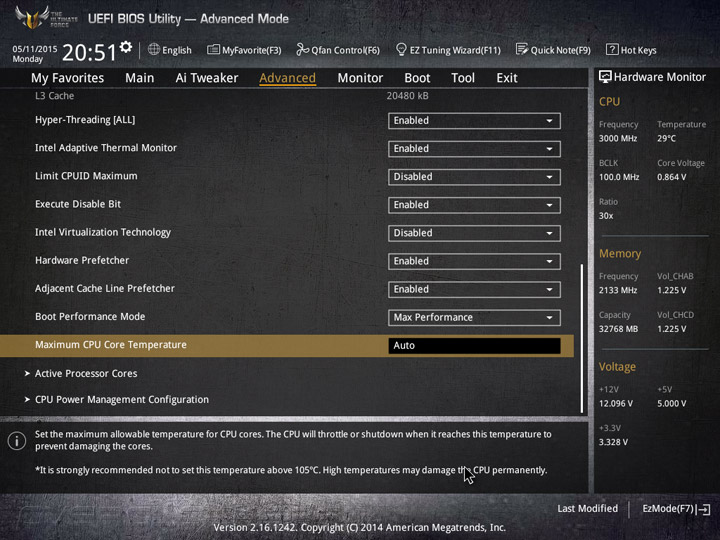Open the Intel Adaptive Thermal Monitor dropdown

(x=474, y=149)
